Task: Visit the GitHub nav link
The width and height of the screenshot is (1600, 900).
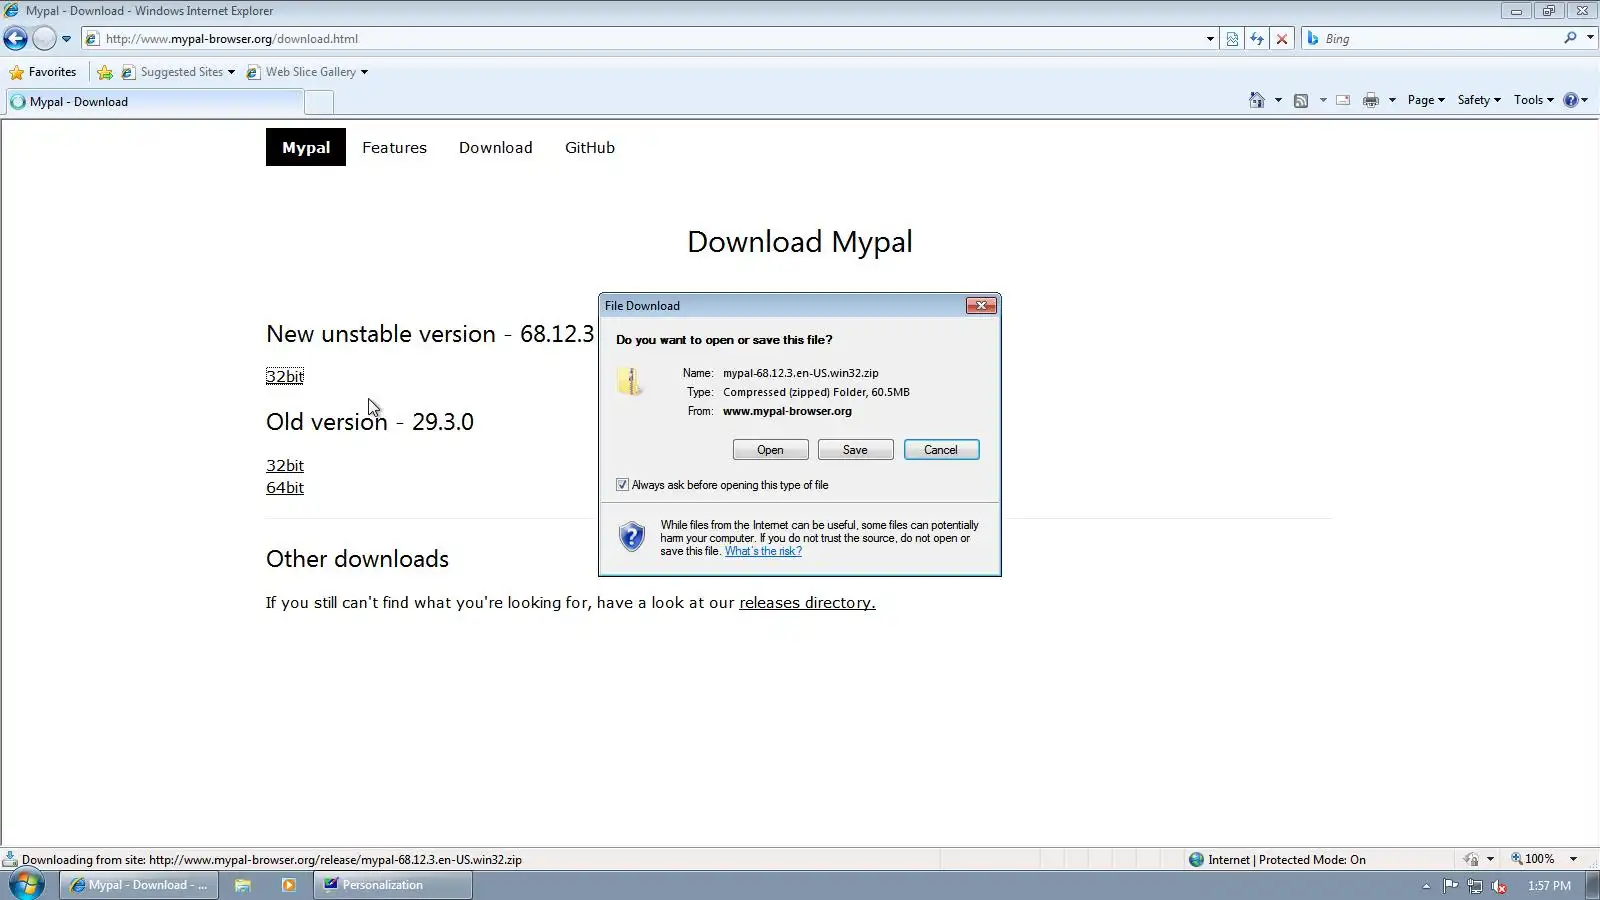Action: click(590, 147)
